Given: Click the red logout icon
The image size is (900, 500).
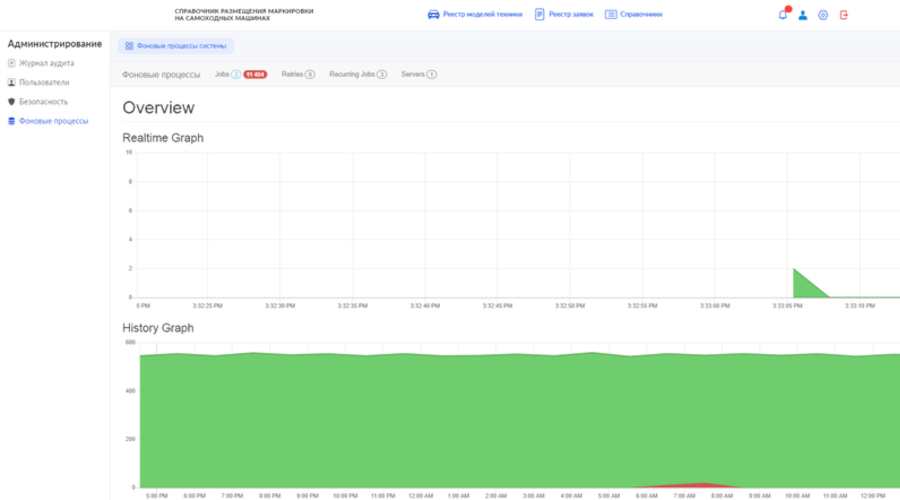Looking at the screenshot, I should pyautogui.click(x=844, y=15).
